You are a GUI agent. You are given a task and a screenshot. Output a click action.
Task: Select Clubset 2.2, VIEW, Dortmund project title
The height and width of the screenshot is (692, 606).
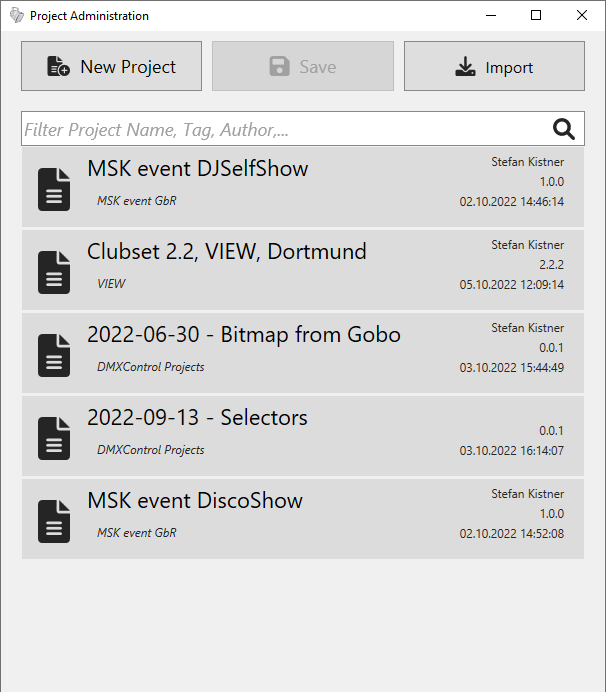(x=226, y=252)
